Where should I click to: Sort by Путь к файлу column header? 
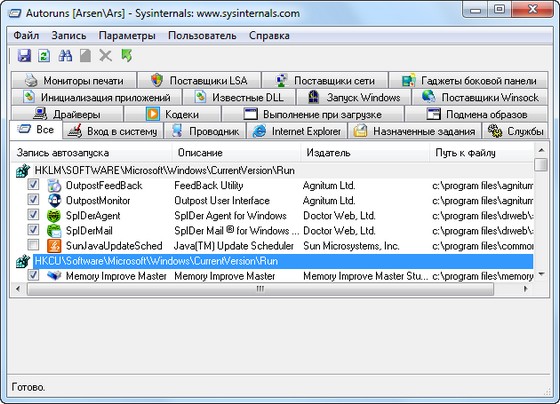[x=482, y=153]
